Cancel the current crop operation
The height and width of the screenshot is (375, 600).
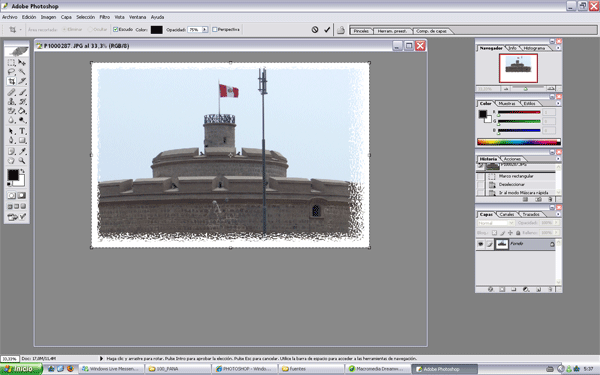click(315, 29)
